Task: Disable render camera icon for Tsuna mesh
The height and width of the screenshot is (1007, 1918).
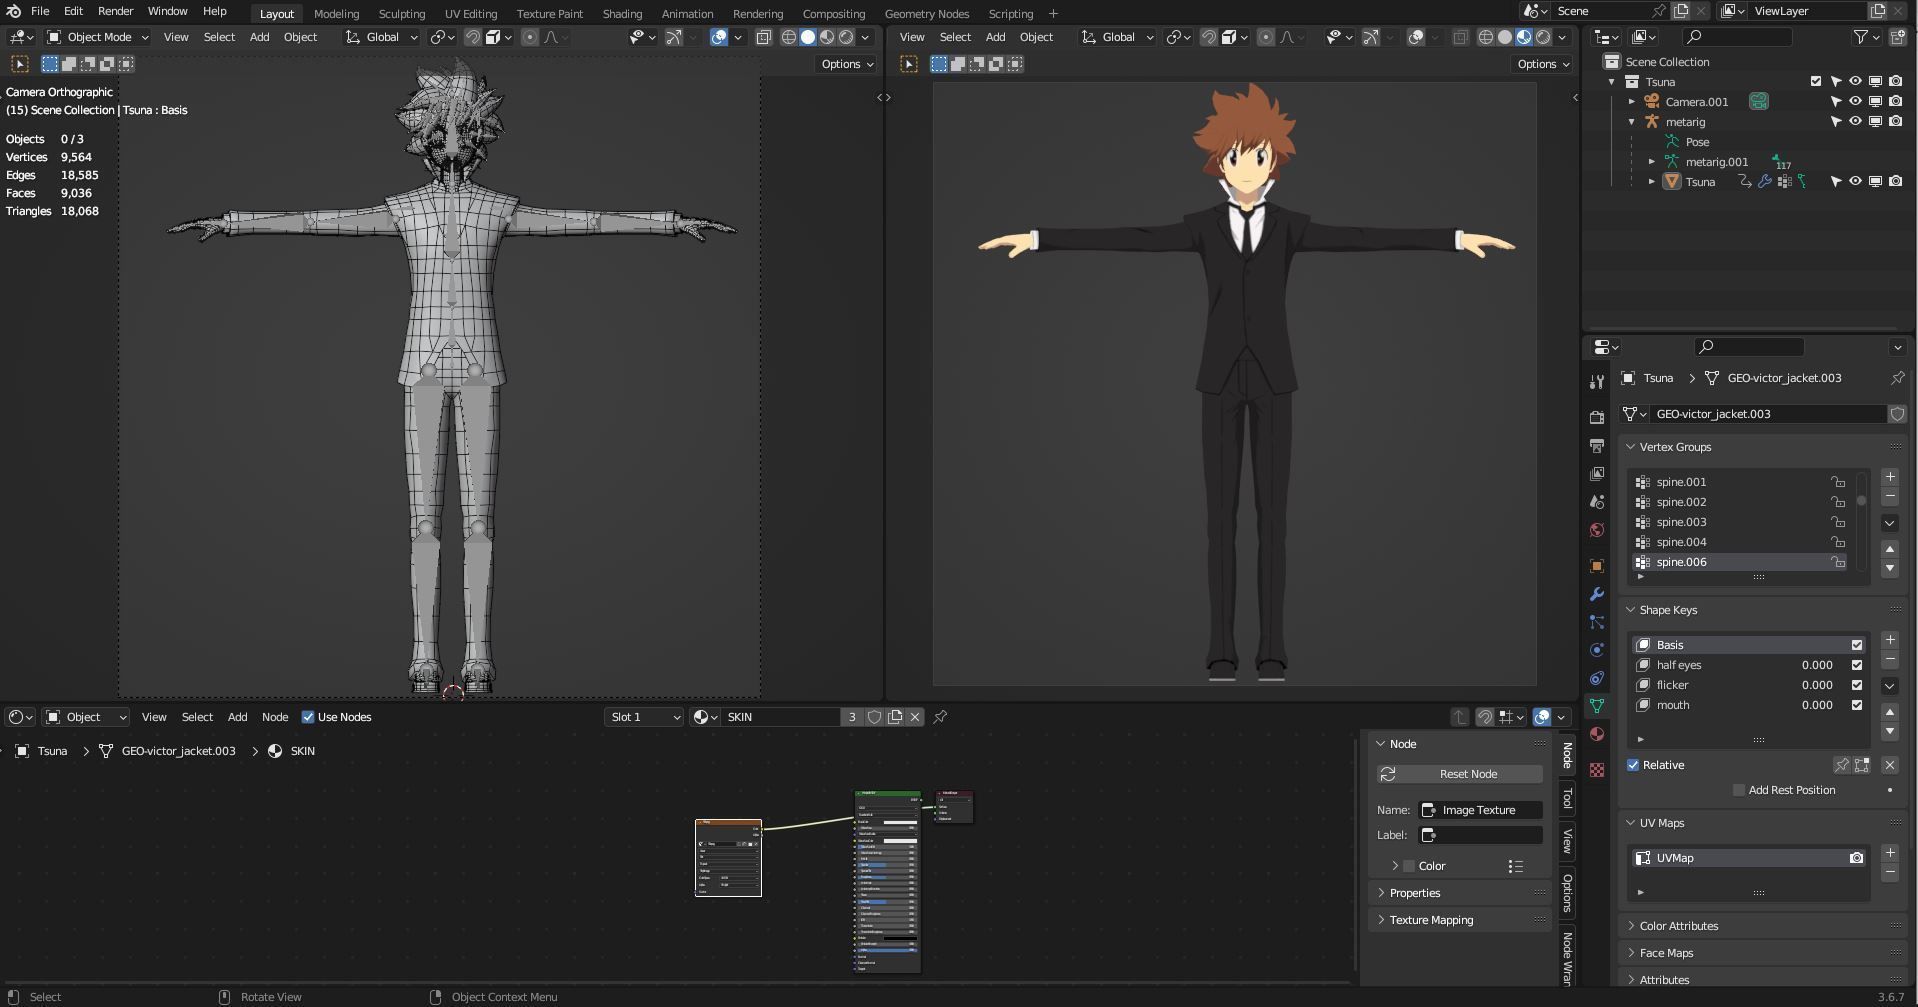Action: [x=1895, y=181]
